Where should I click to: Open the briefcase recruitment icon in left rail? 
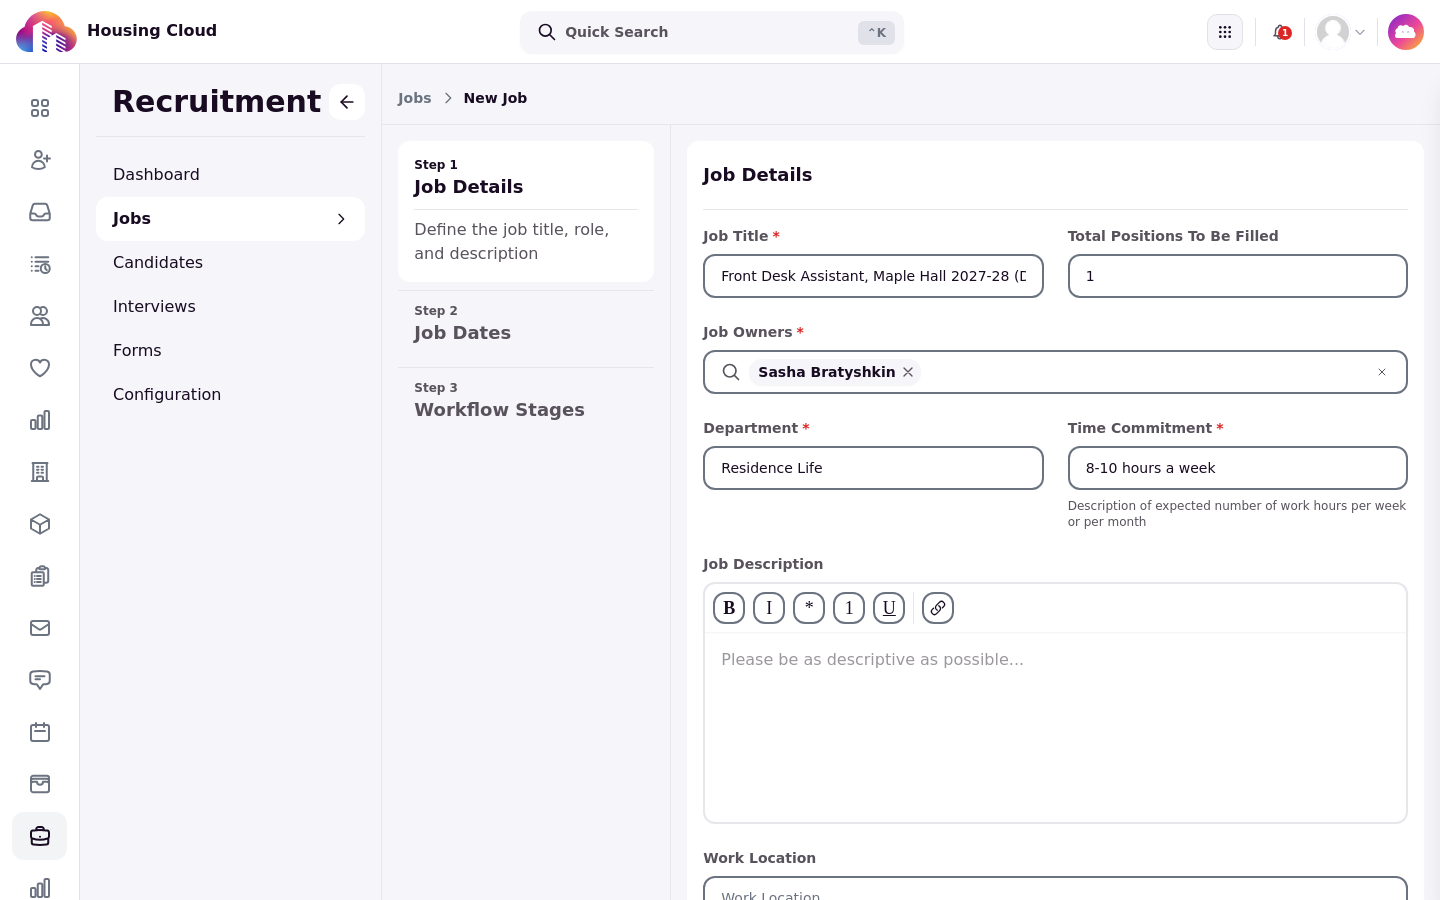[40, 836]
